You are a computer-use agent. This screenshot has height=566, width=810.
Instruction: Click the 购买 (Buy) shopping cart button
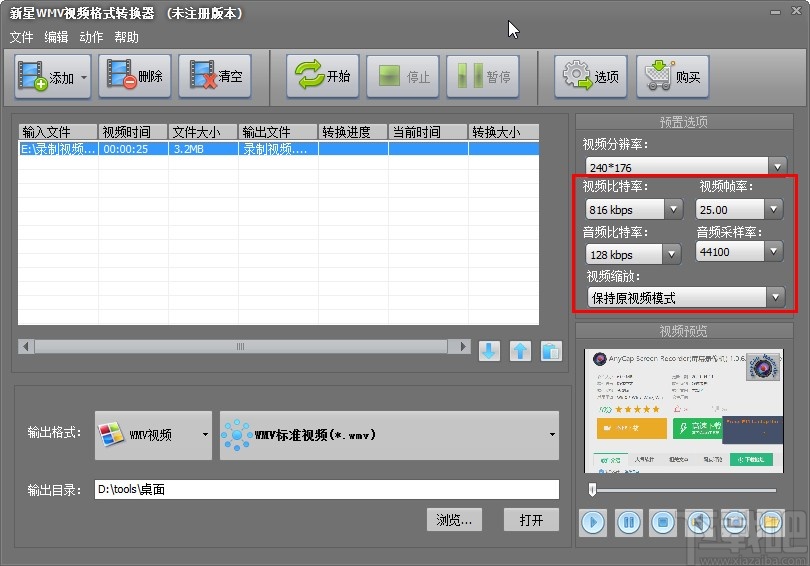tap(673, 77)
